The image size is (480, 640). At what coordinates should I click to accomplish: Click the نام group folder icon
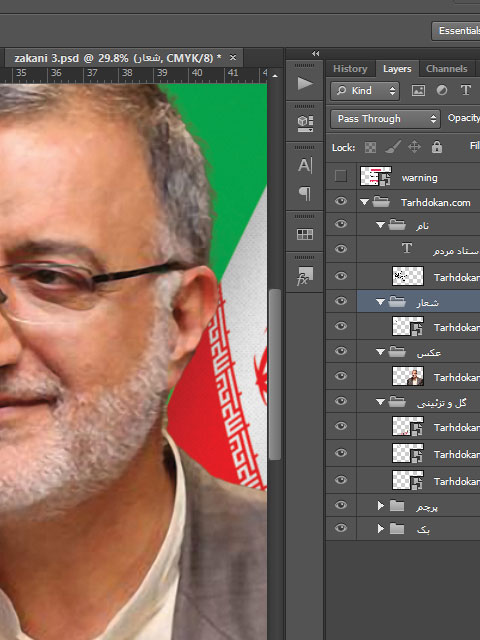(x=397, y=225)
